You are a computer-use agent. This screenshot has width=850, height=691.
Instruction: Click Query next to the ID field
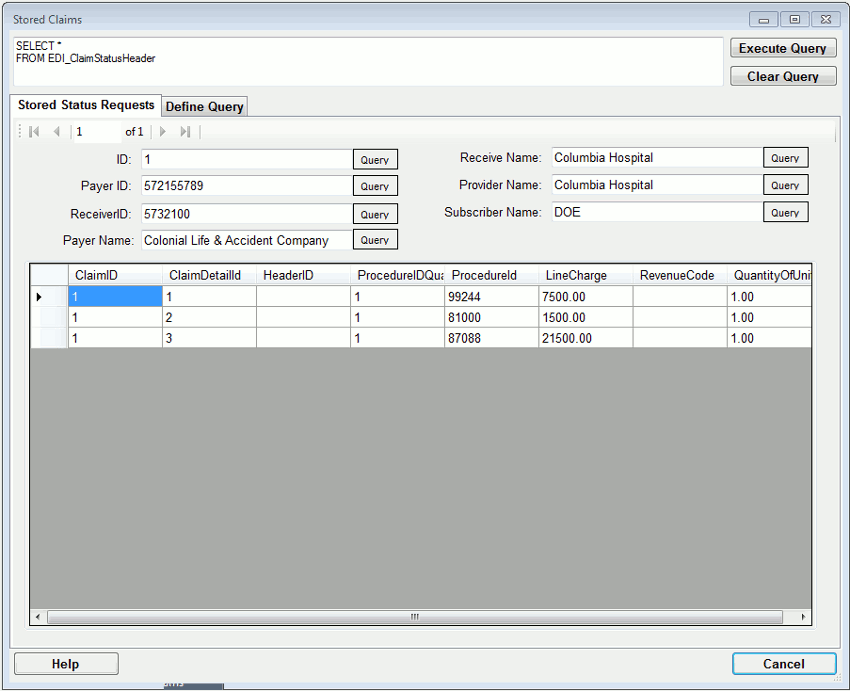(375, 158)
